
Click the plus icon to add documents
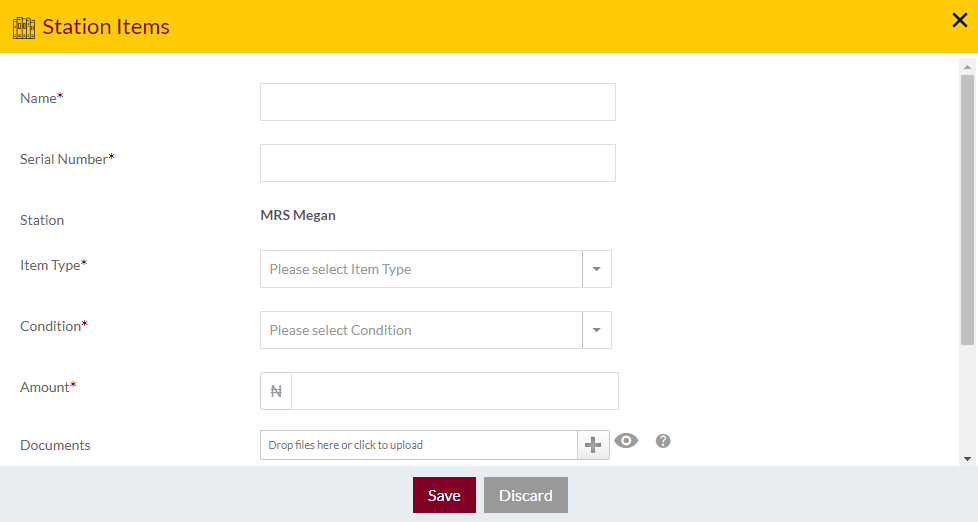(593, 445)
